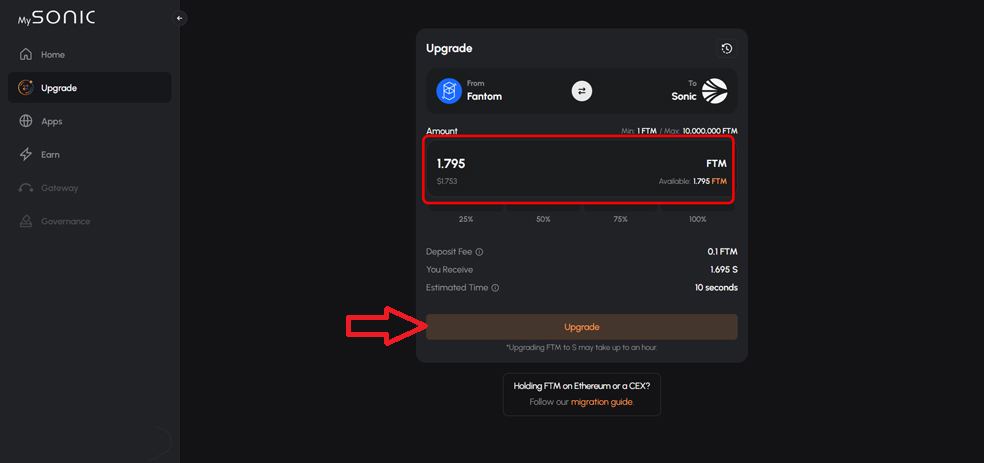Click the Earn lightning icon
The width and height of the screenshot is (984, 463).
26,155
